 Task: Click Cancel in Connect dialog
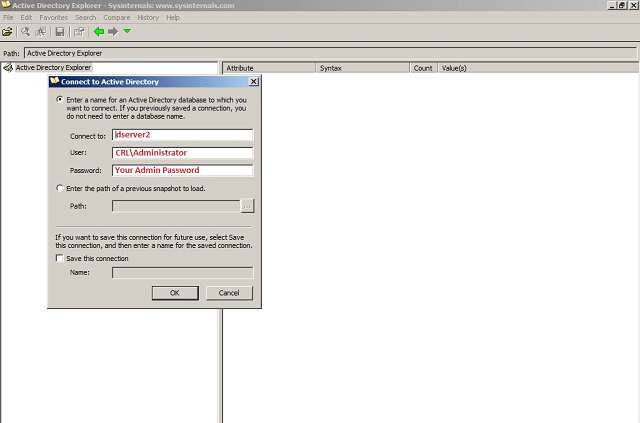click(x=229, y=293)
